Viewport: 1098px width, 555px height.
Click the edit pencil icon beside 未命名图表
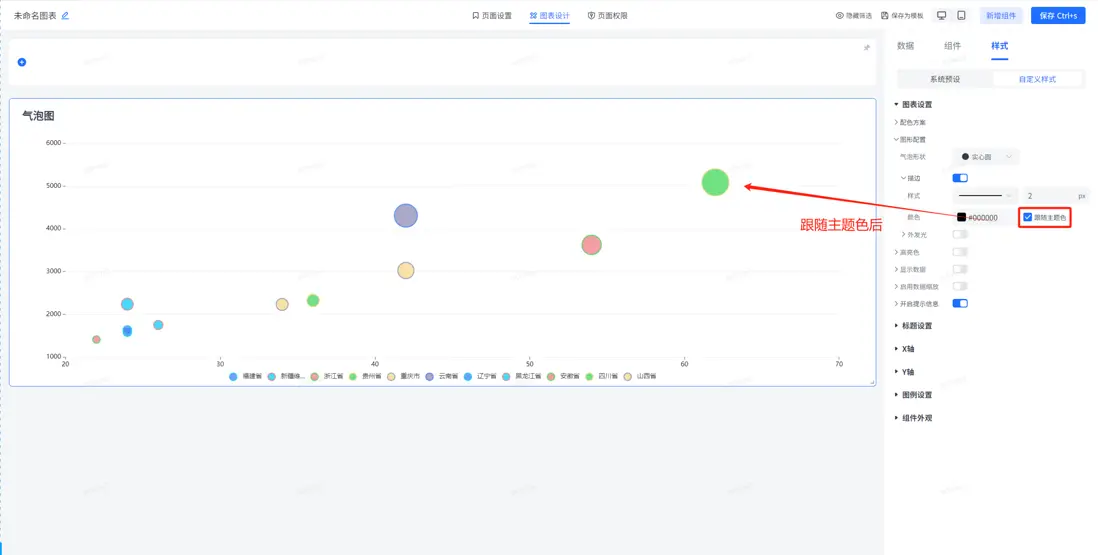coord(65,15)
